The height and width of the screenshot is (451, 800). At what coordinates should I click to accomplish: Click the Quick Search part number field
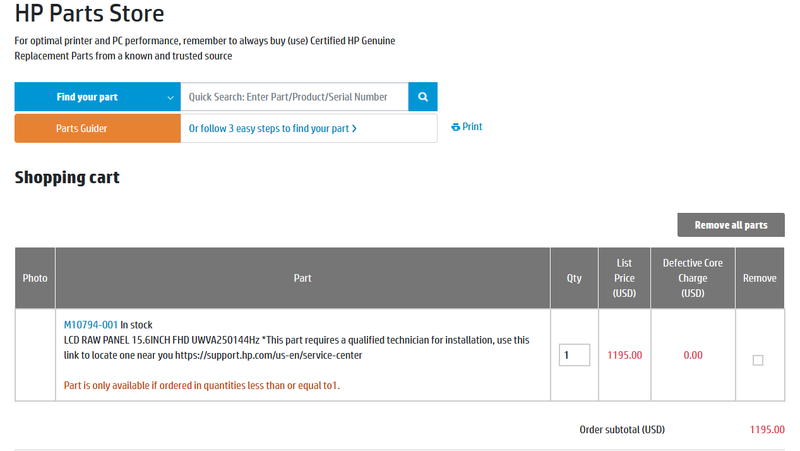[x=294, y=96]
